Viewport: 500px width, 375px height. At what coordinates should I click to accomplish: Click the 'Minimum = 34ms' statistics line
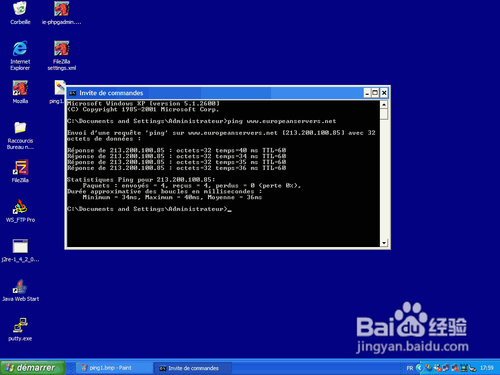point(172,197)
